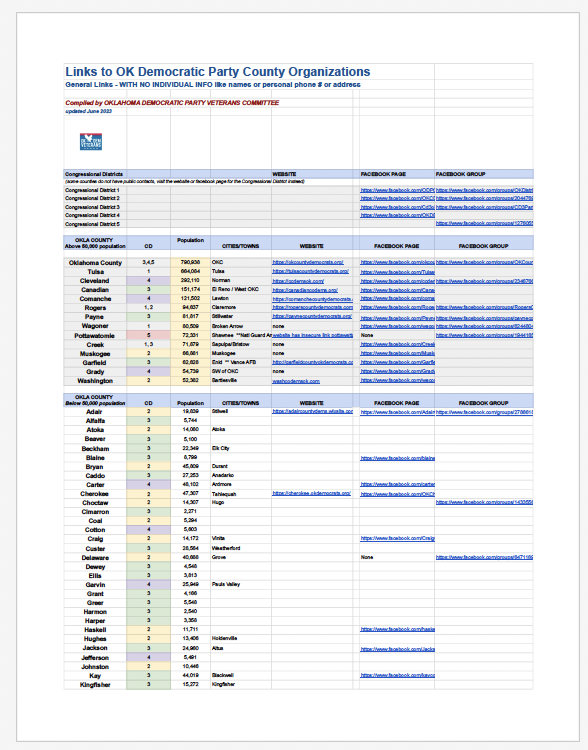The image size is (588, 750).
Task: Open Haskell county Facebook page link
Action: click(x=397, y=629)
